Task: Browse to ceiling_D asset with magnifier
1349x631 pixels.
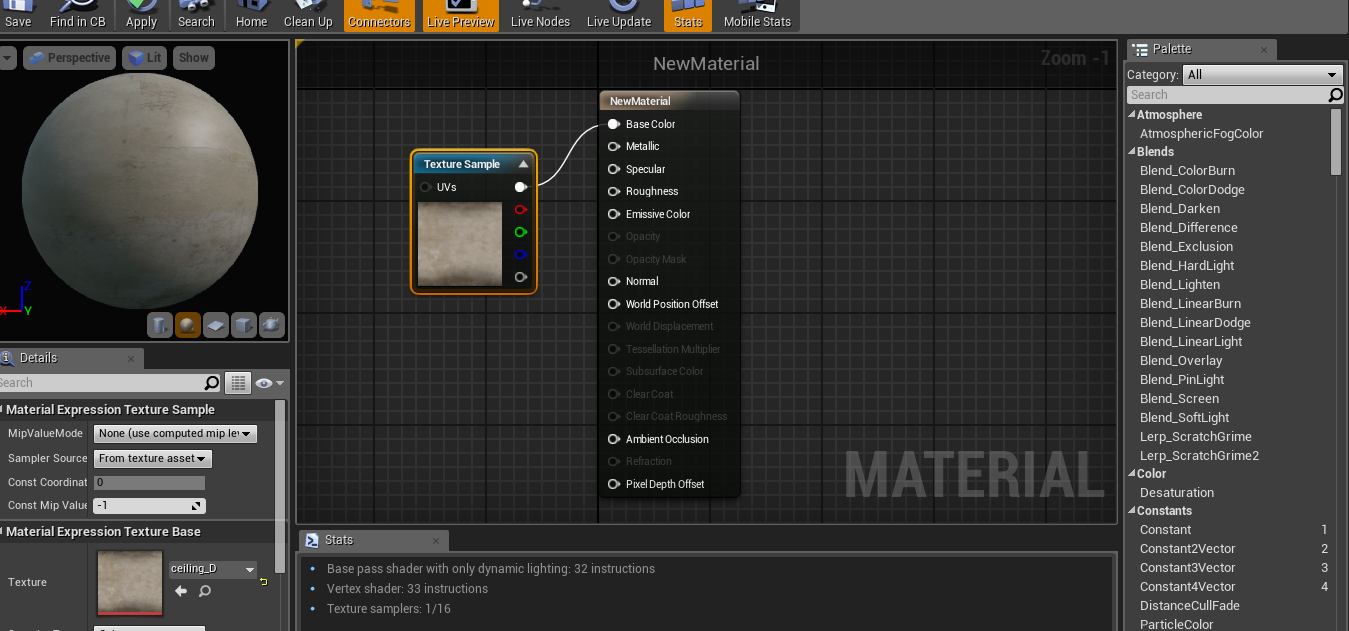Action: pyautogui.click(x=205, y=591)
